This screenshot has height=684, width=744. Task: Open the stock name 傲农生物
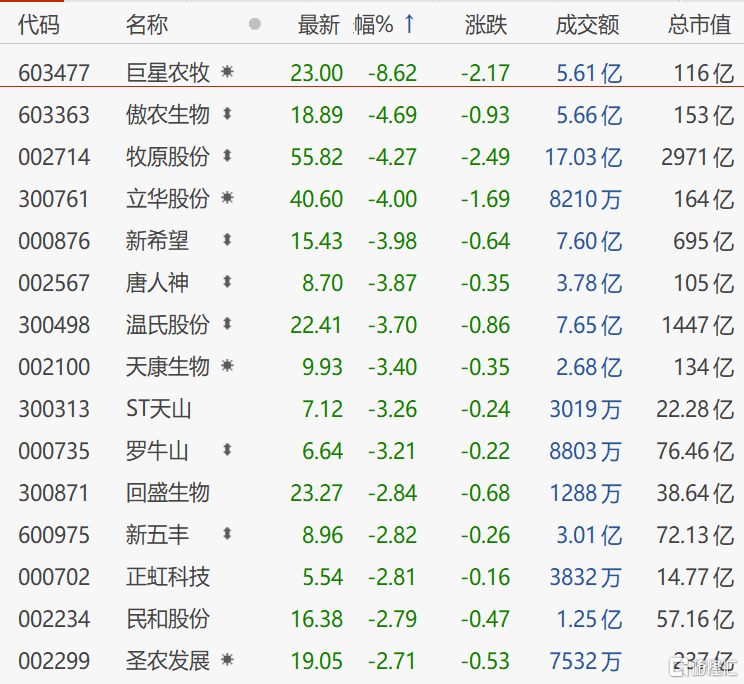pyautogui.click(x=167, y=115)
